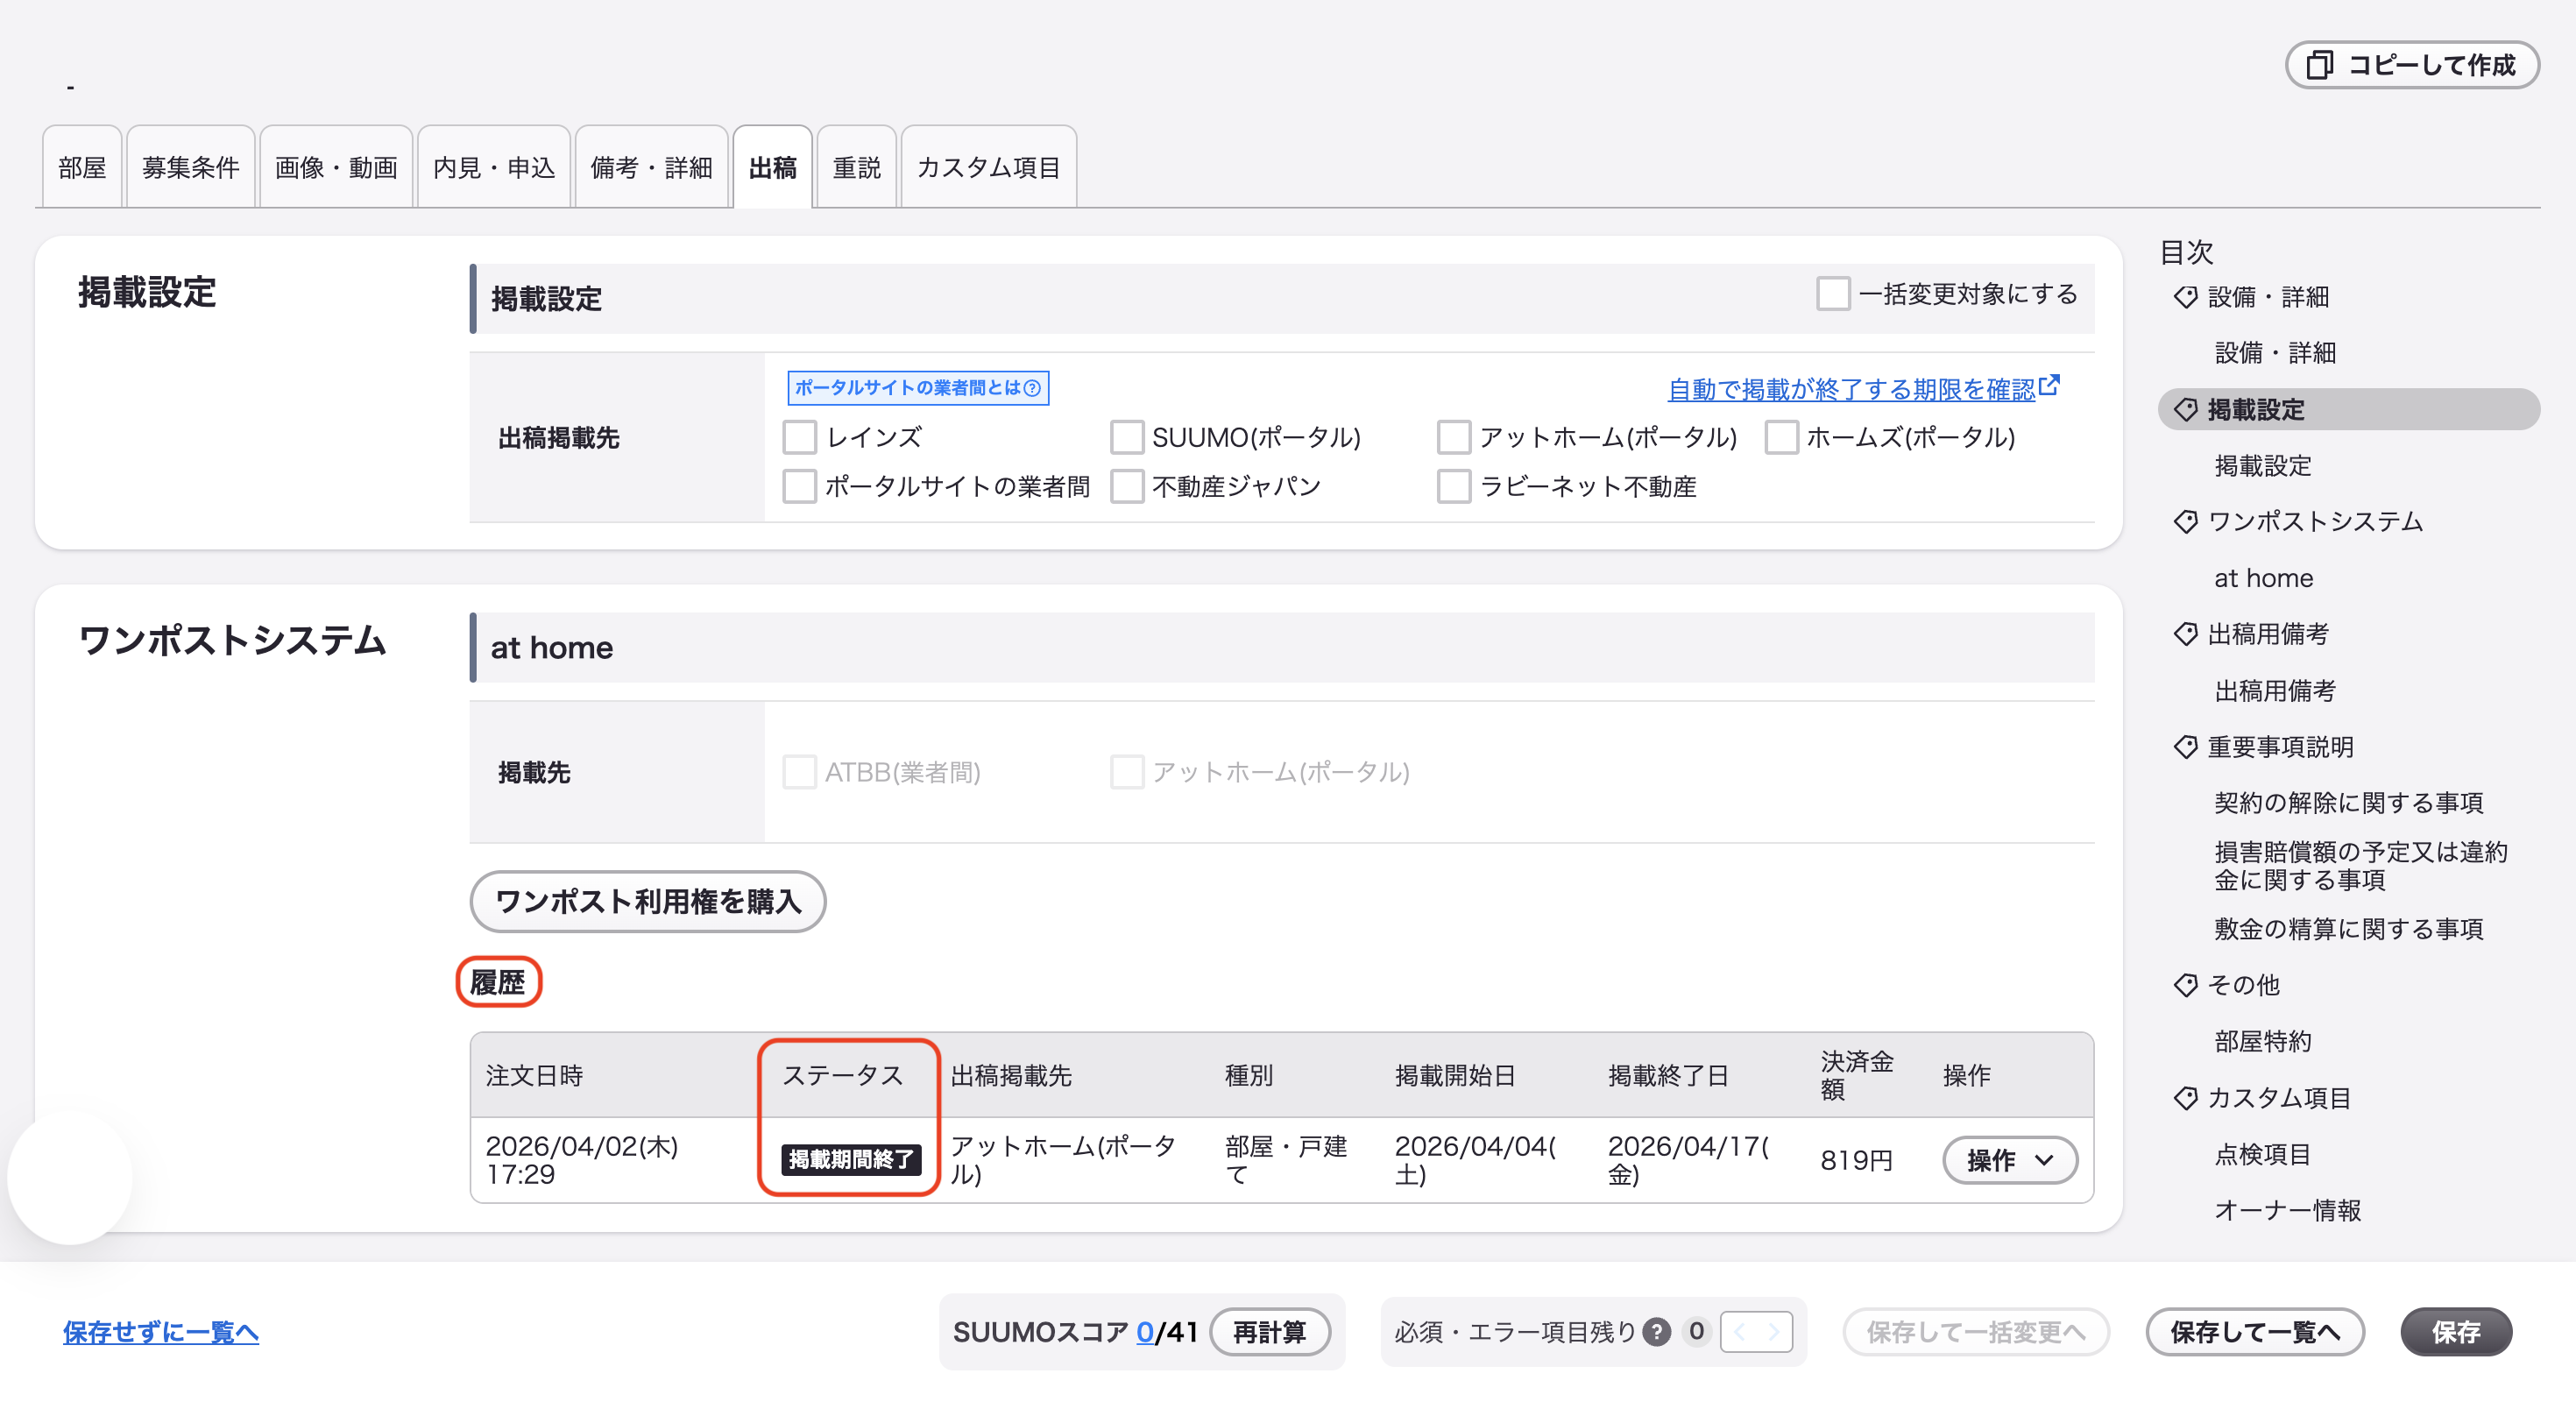Check the レインズ checkbox
The image size is (2576, 1402).
pyautogui.click(x=799, y=437)
